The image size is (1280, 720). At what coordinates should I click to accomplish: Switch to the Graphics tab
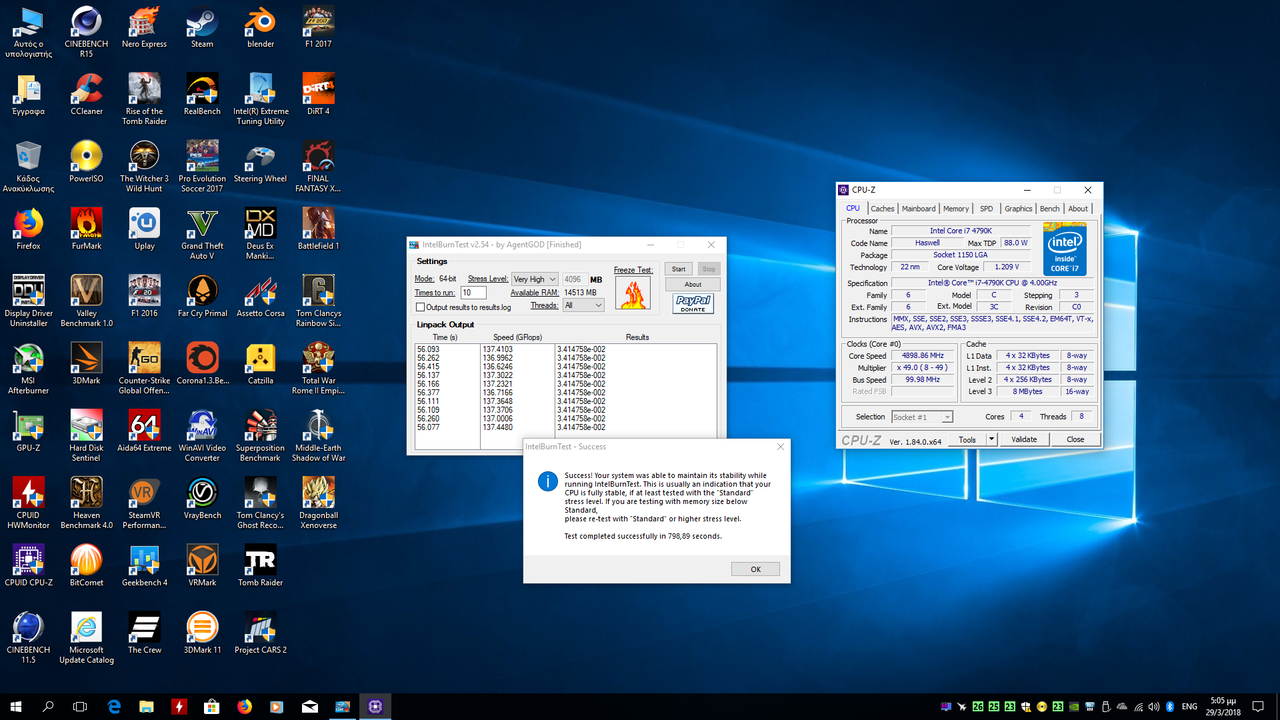pyautogui.click(x=1018, y=209)
